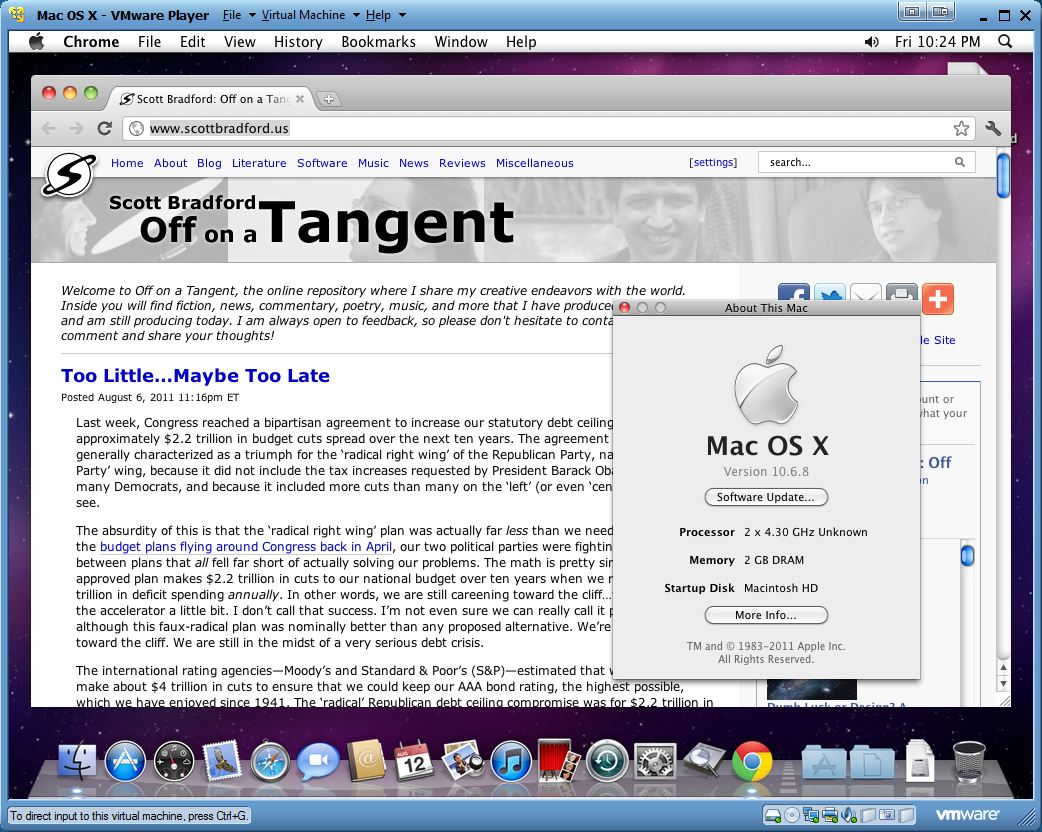
Task: Click the site search input field
Action: click(x=855, y=162)
